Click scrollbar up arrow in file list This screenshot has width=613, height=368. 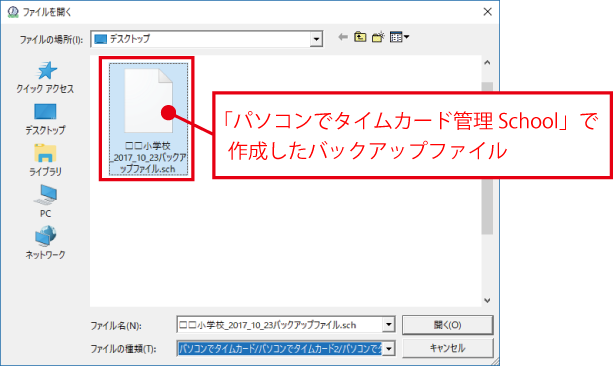click(487, 63)
